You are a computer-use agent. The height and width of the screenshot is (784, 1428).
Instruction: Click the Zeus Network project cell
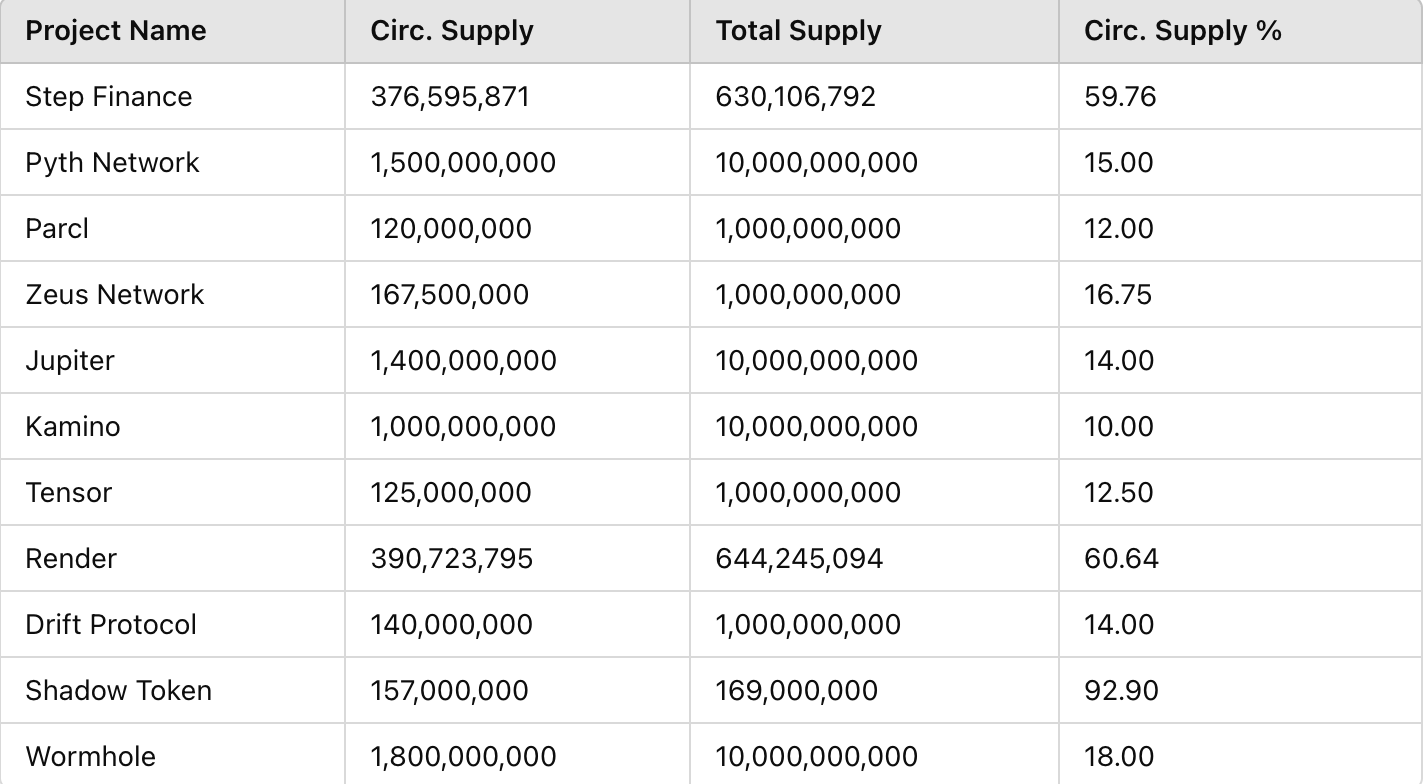click(x=114, y=295)
